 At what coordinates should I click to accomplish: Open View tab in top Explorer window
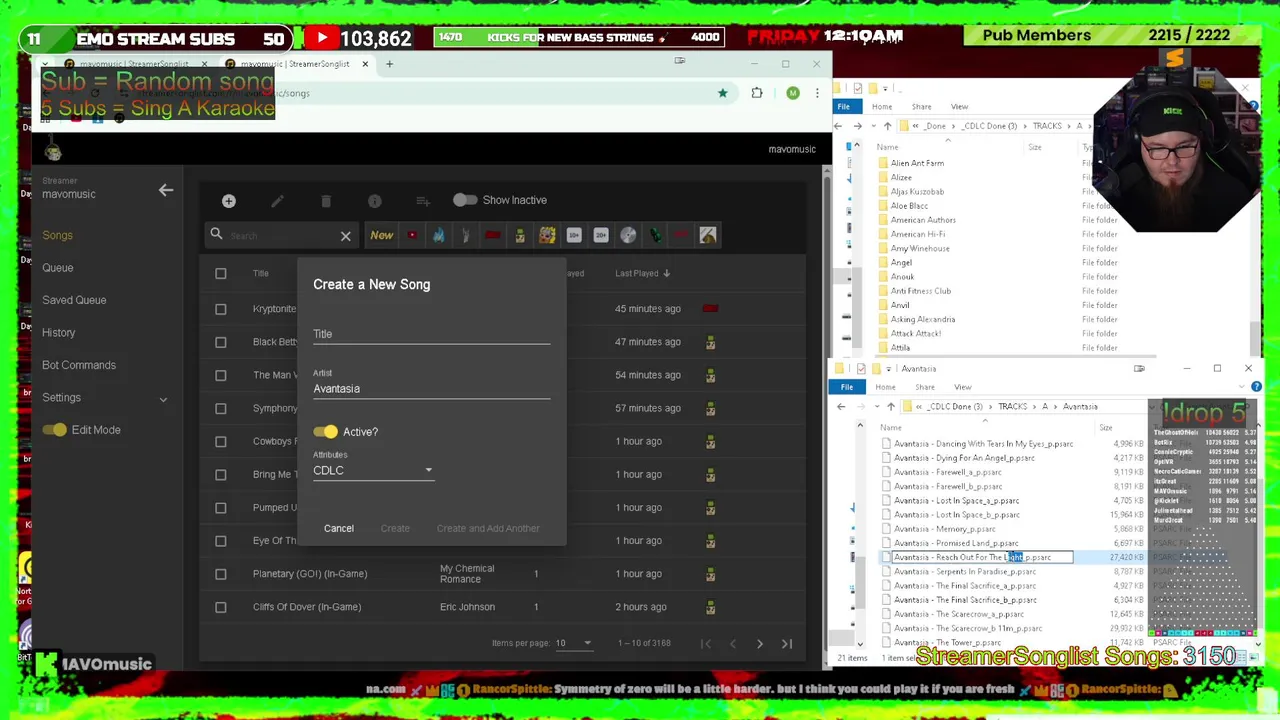click(x=959, y=107)
